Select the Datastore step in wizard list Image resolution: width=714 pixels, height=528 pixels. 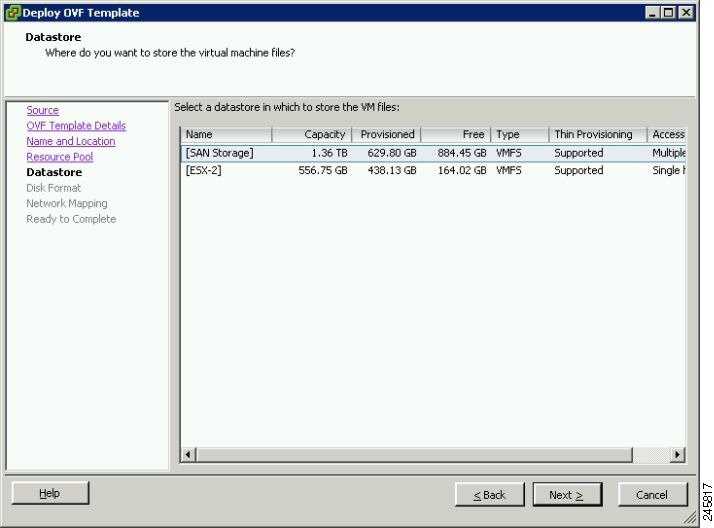tap(54, 172)
